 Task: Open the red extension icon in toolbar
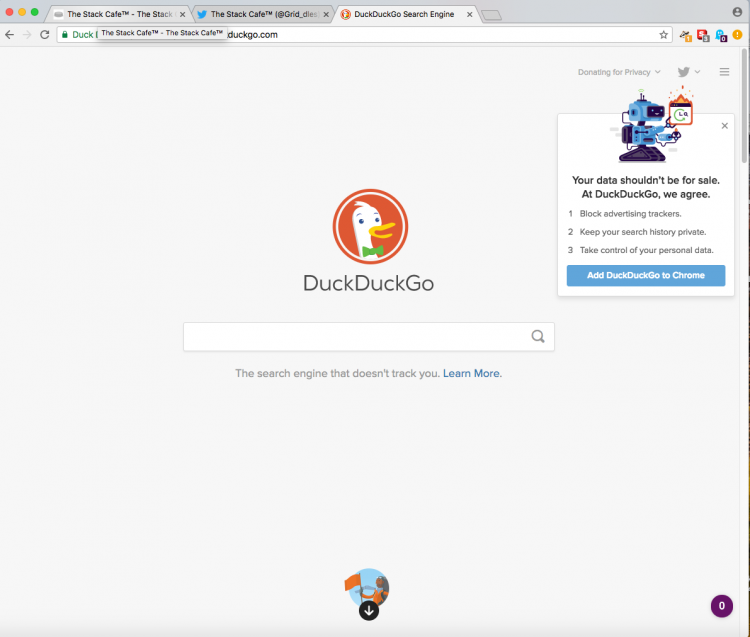coord(703,35)
